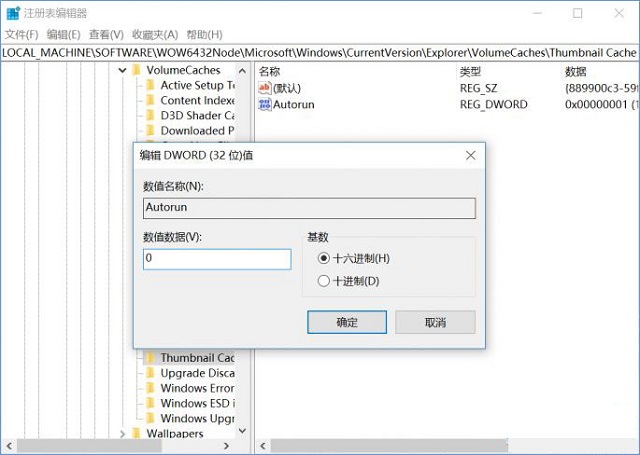Expand the Wallpapers tree node
This screenshot has width=640, height=455.
click(122, 433)
